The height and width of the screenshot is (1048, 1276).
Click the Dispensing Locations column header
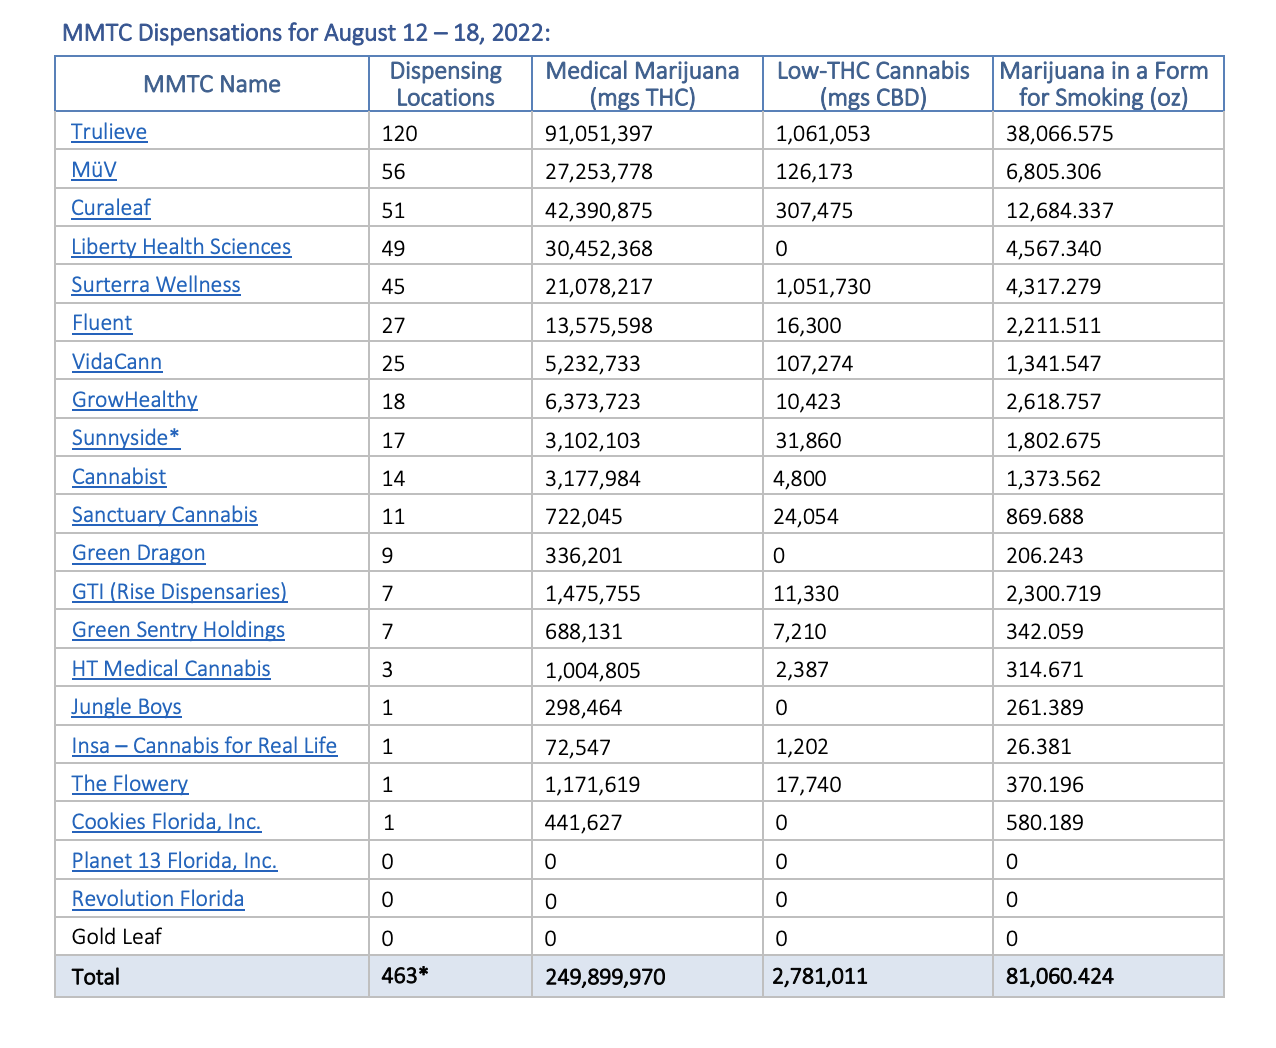tap(446, 84)
